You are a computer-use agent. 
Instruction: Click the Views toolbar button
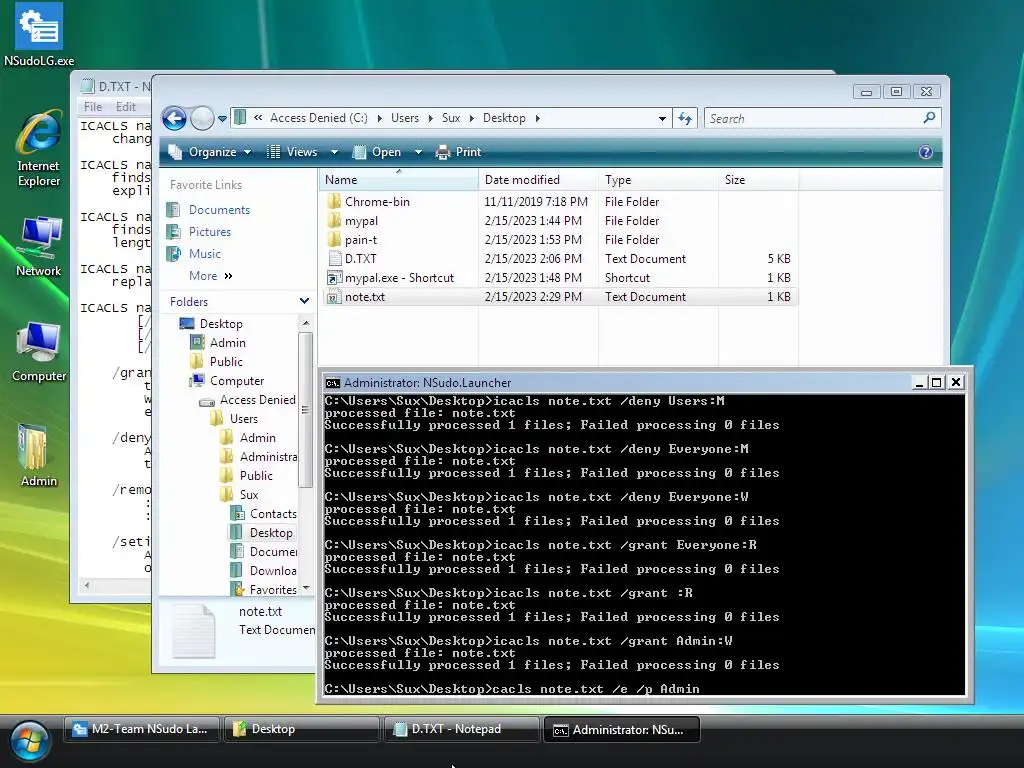click(293, 152)
